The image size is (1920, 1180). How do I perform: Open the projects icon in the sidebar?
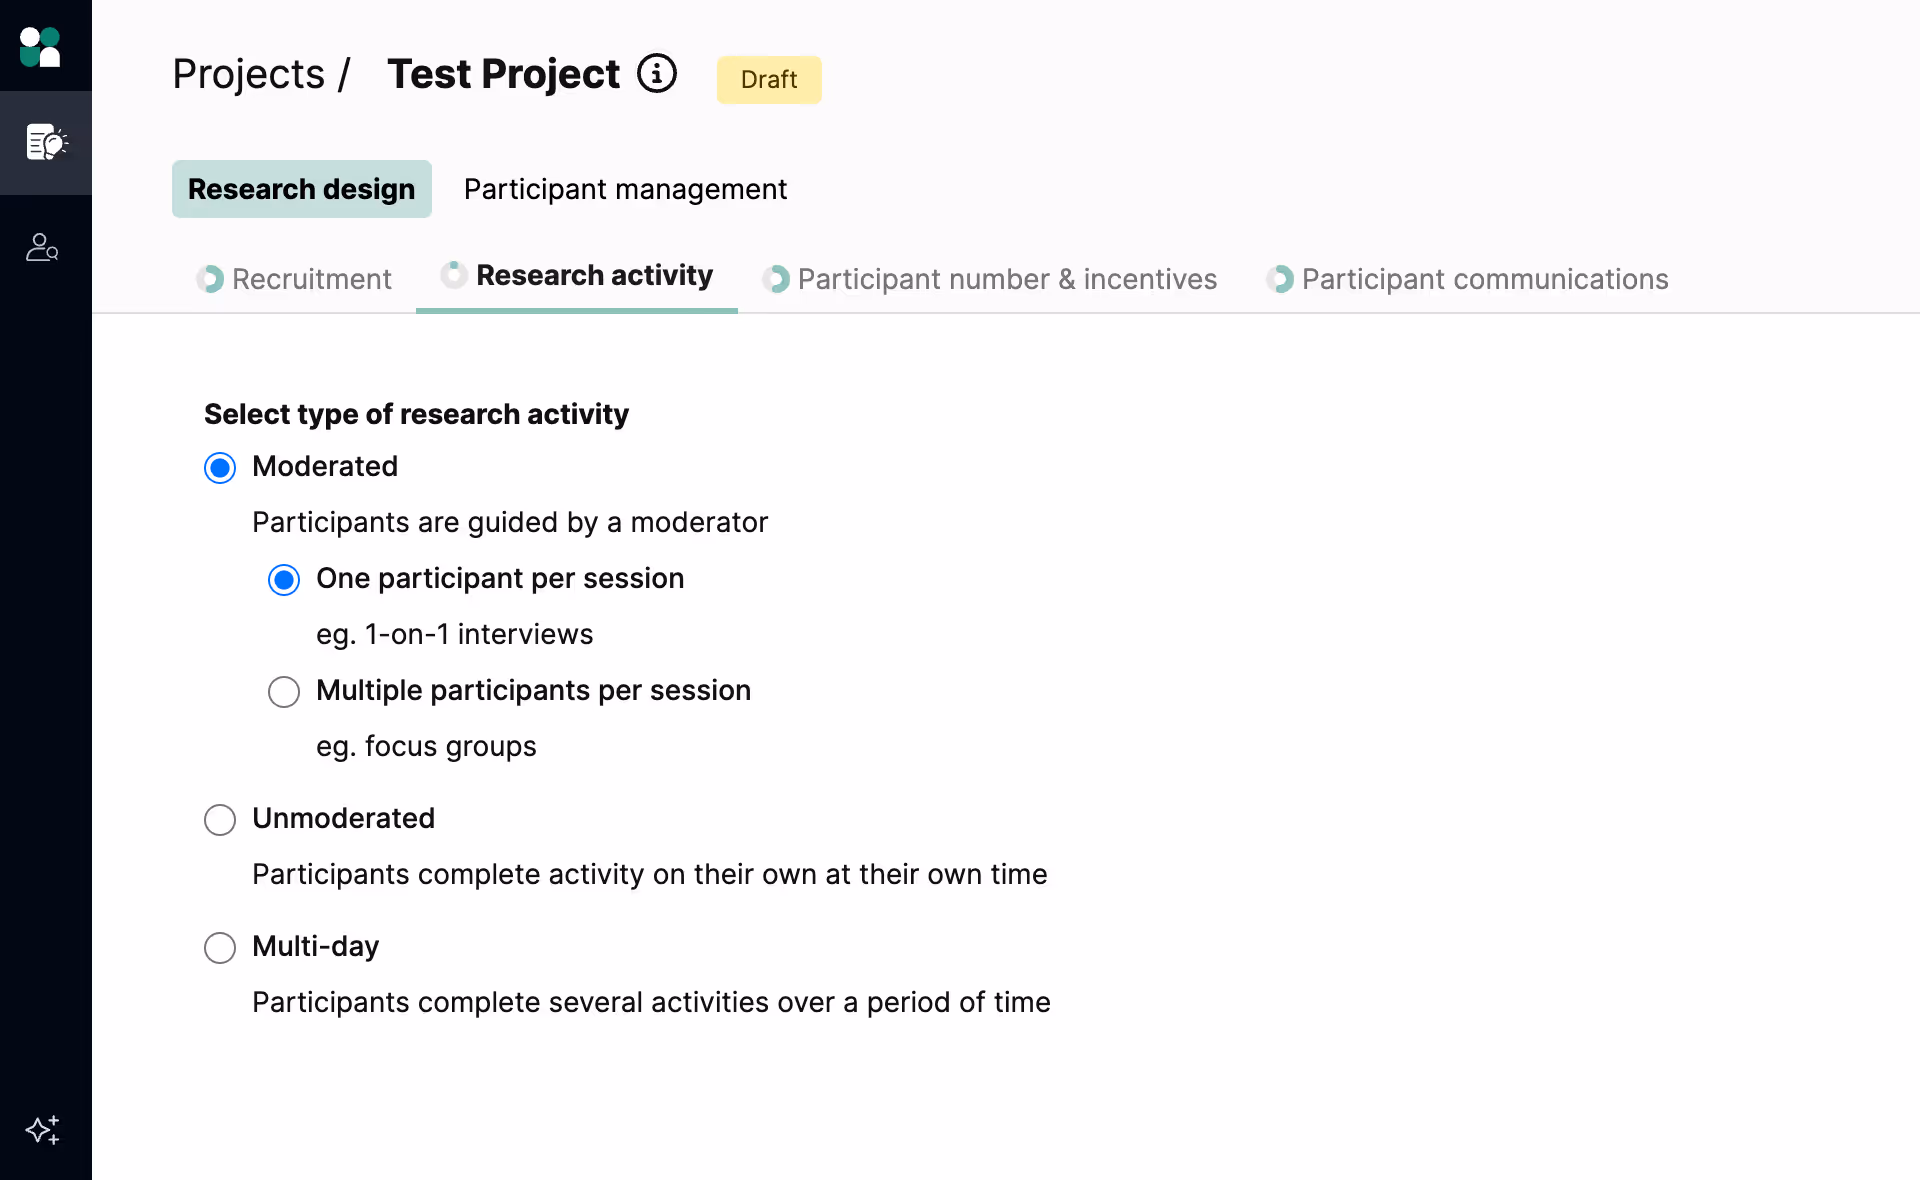[45, 143]
